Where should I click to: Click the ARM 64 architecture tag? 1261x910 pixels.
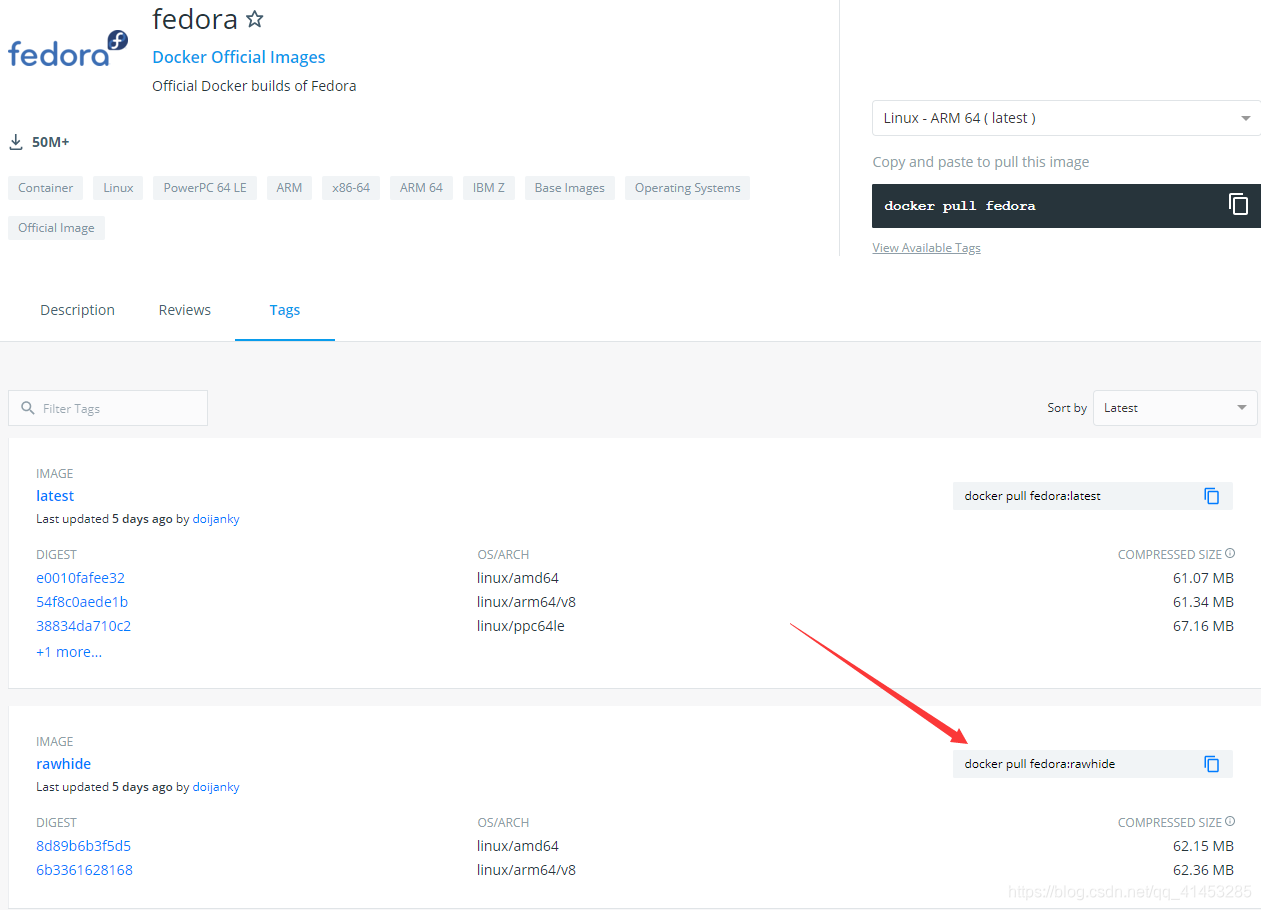point(421,188)
